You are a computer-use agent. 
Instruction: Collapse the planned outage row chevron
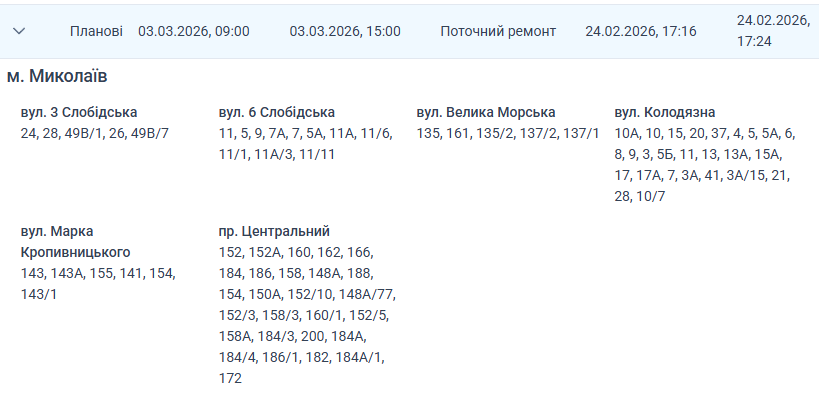pyautogui.click(x=18, y=31)
